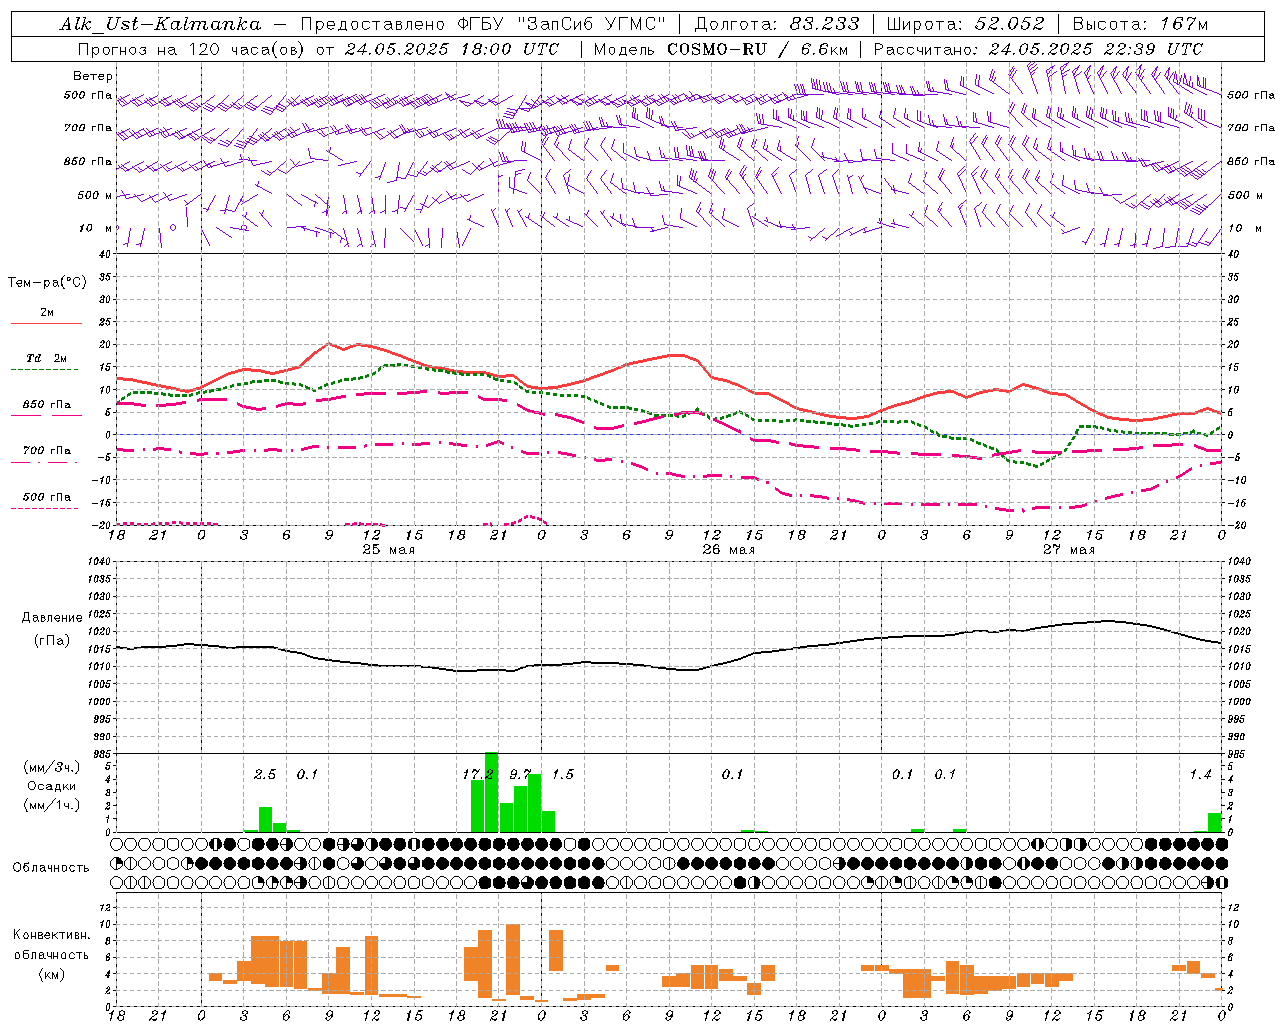Click the station name Alk_Ust-Kalmanka

tap(160, 24)
